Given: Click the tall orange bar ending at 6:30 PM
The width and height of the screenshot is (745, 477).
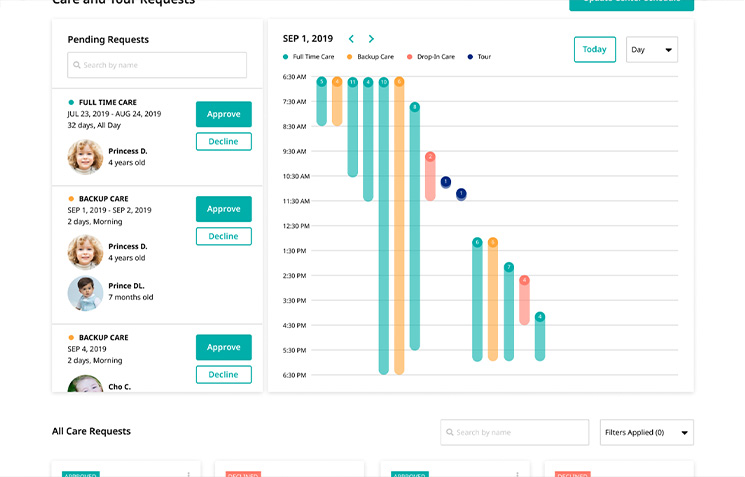Looking at the screenshot, I should [x=399, y=226].
